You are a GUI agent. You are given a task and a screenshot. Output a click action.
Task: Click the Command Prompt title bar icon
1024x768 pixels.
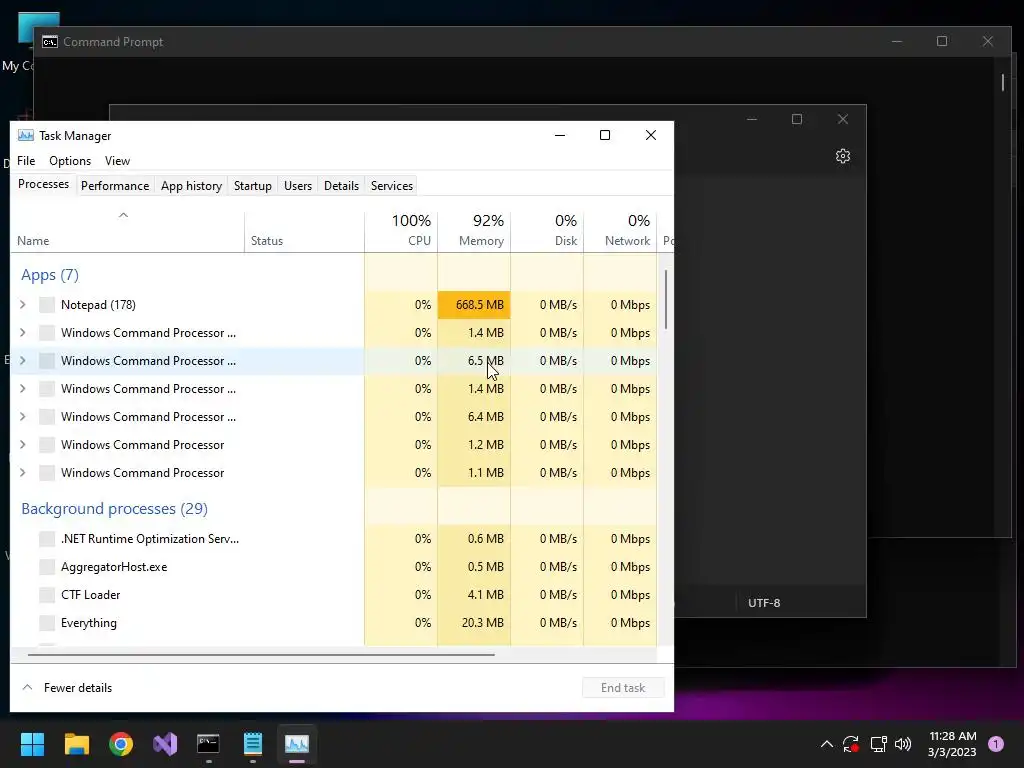click(50, 42)
